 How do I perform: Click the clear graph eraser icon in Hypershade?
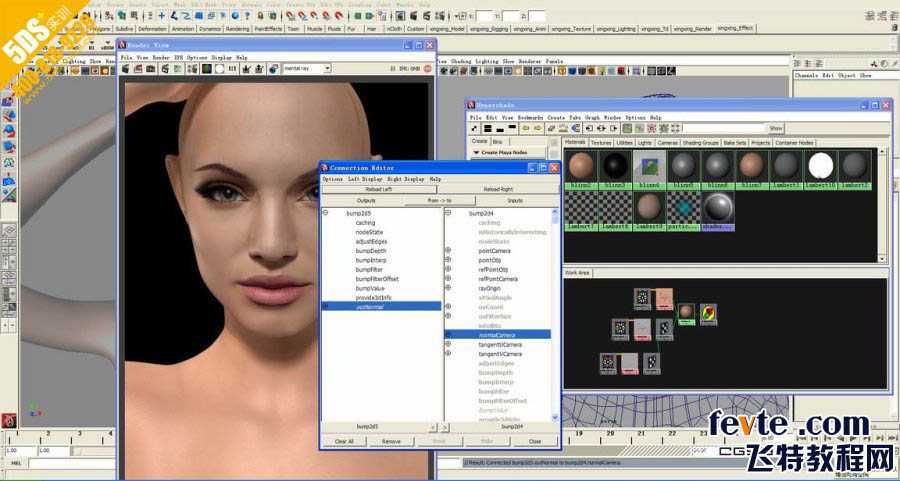pos(552,129)
